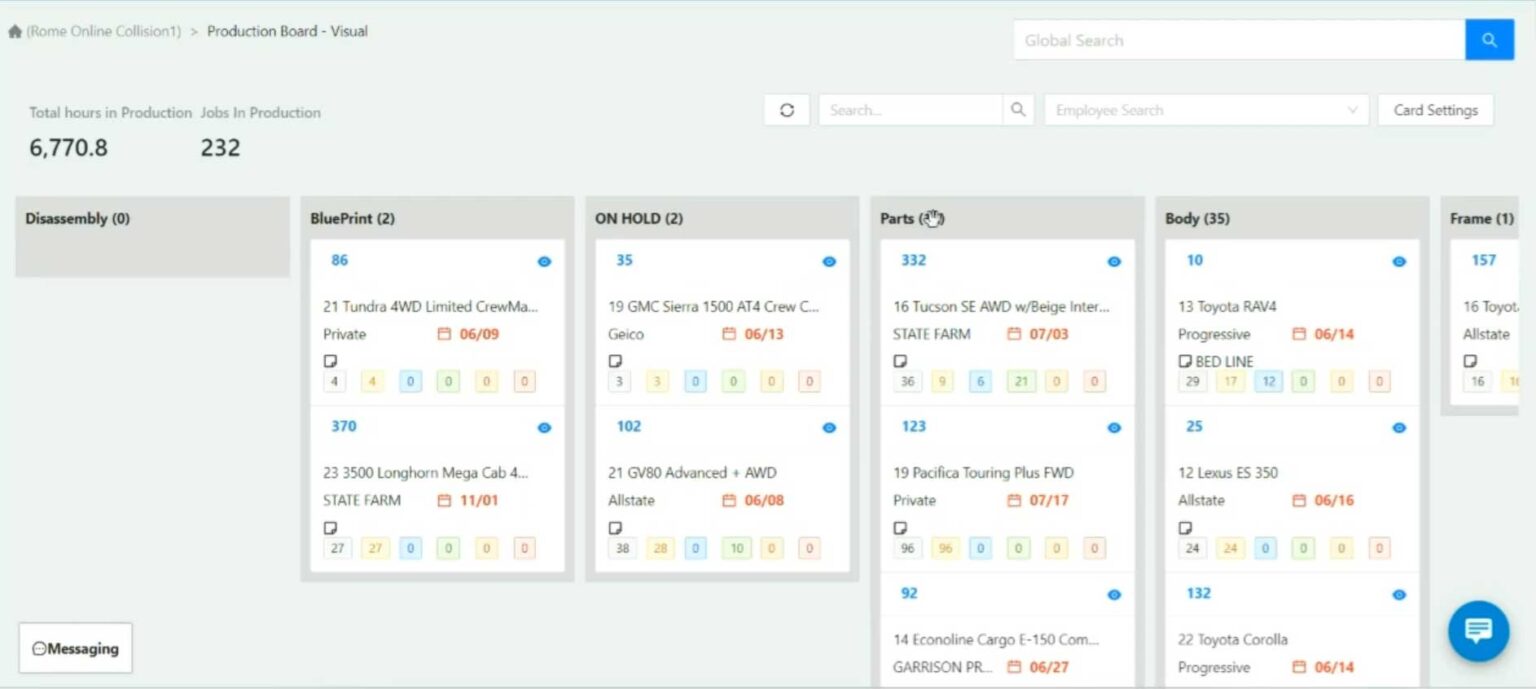The image size is (1536, 689).
Task: Click calendar icon beside 06/13 date
Action: 729,334
